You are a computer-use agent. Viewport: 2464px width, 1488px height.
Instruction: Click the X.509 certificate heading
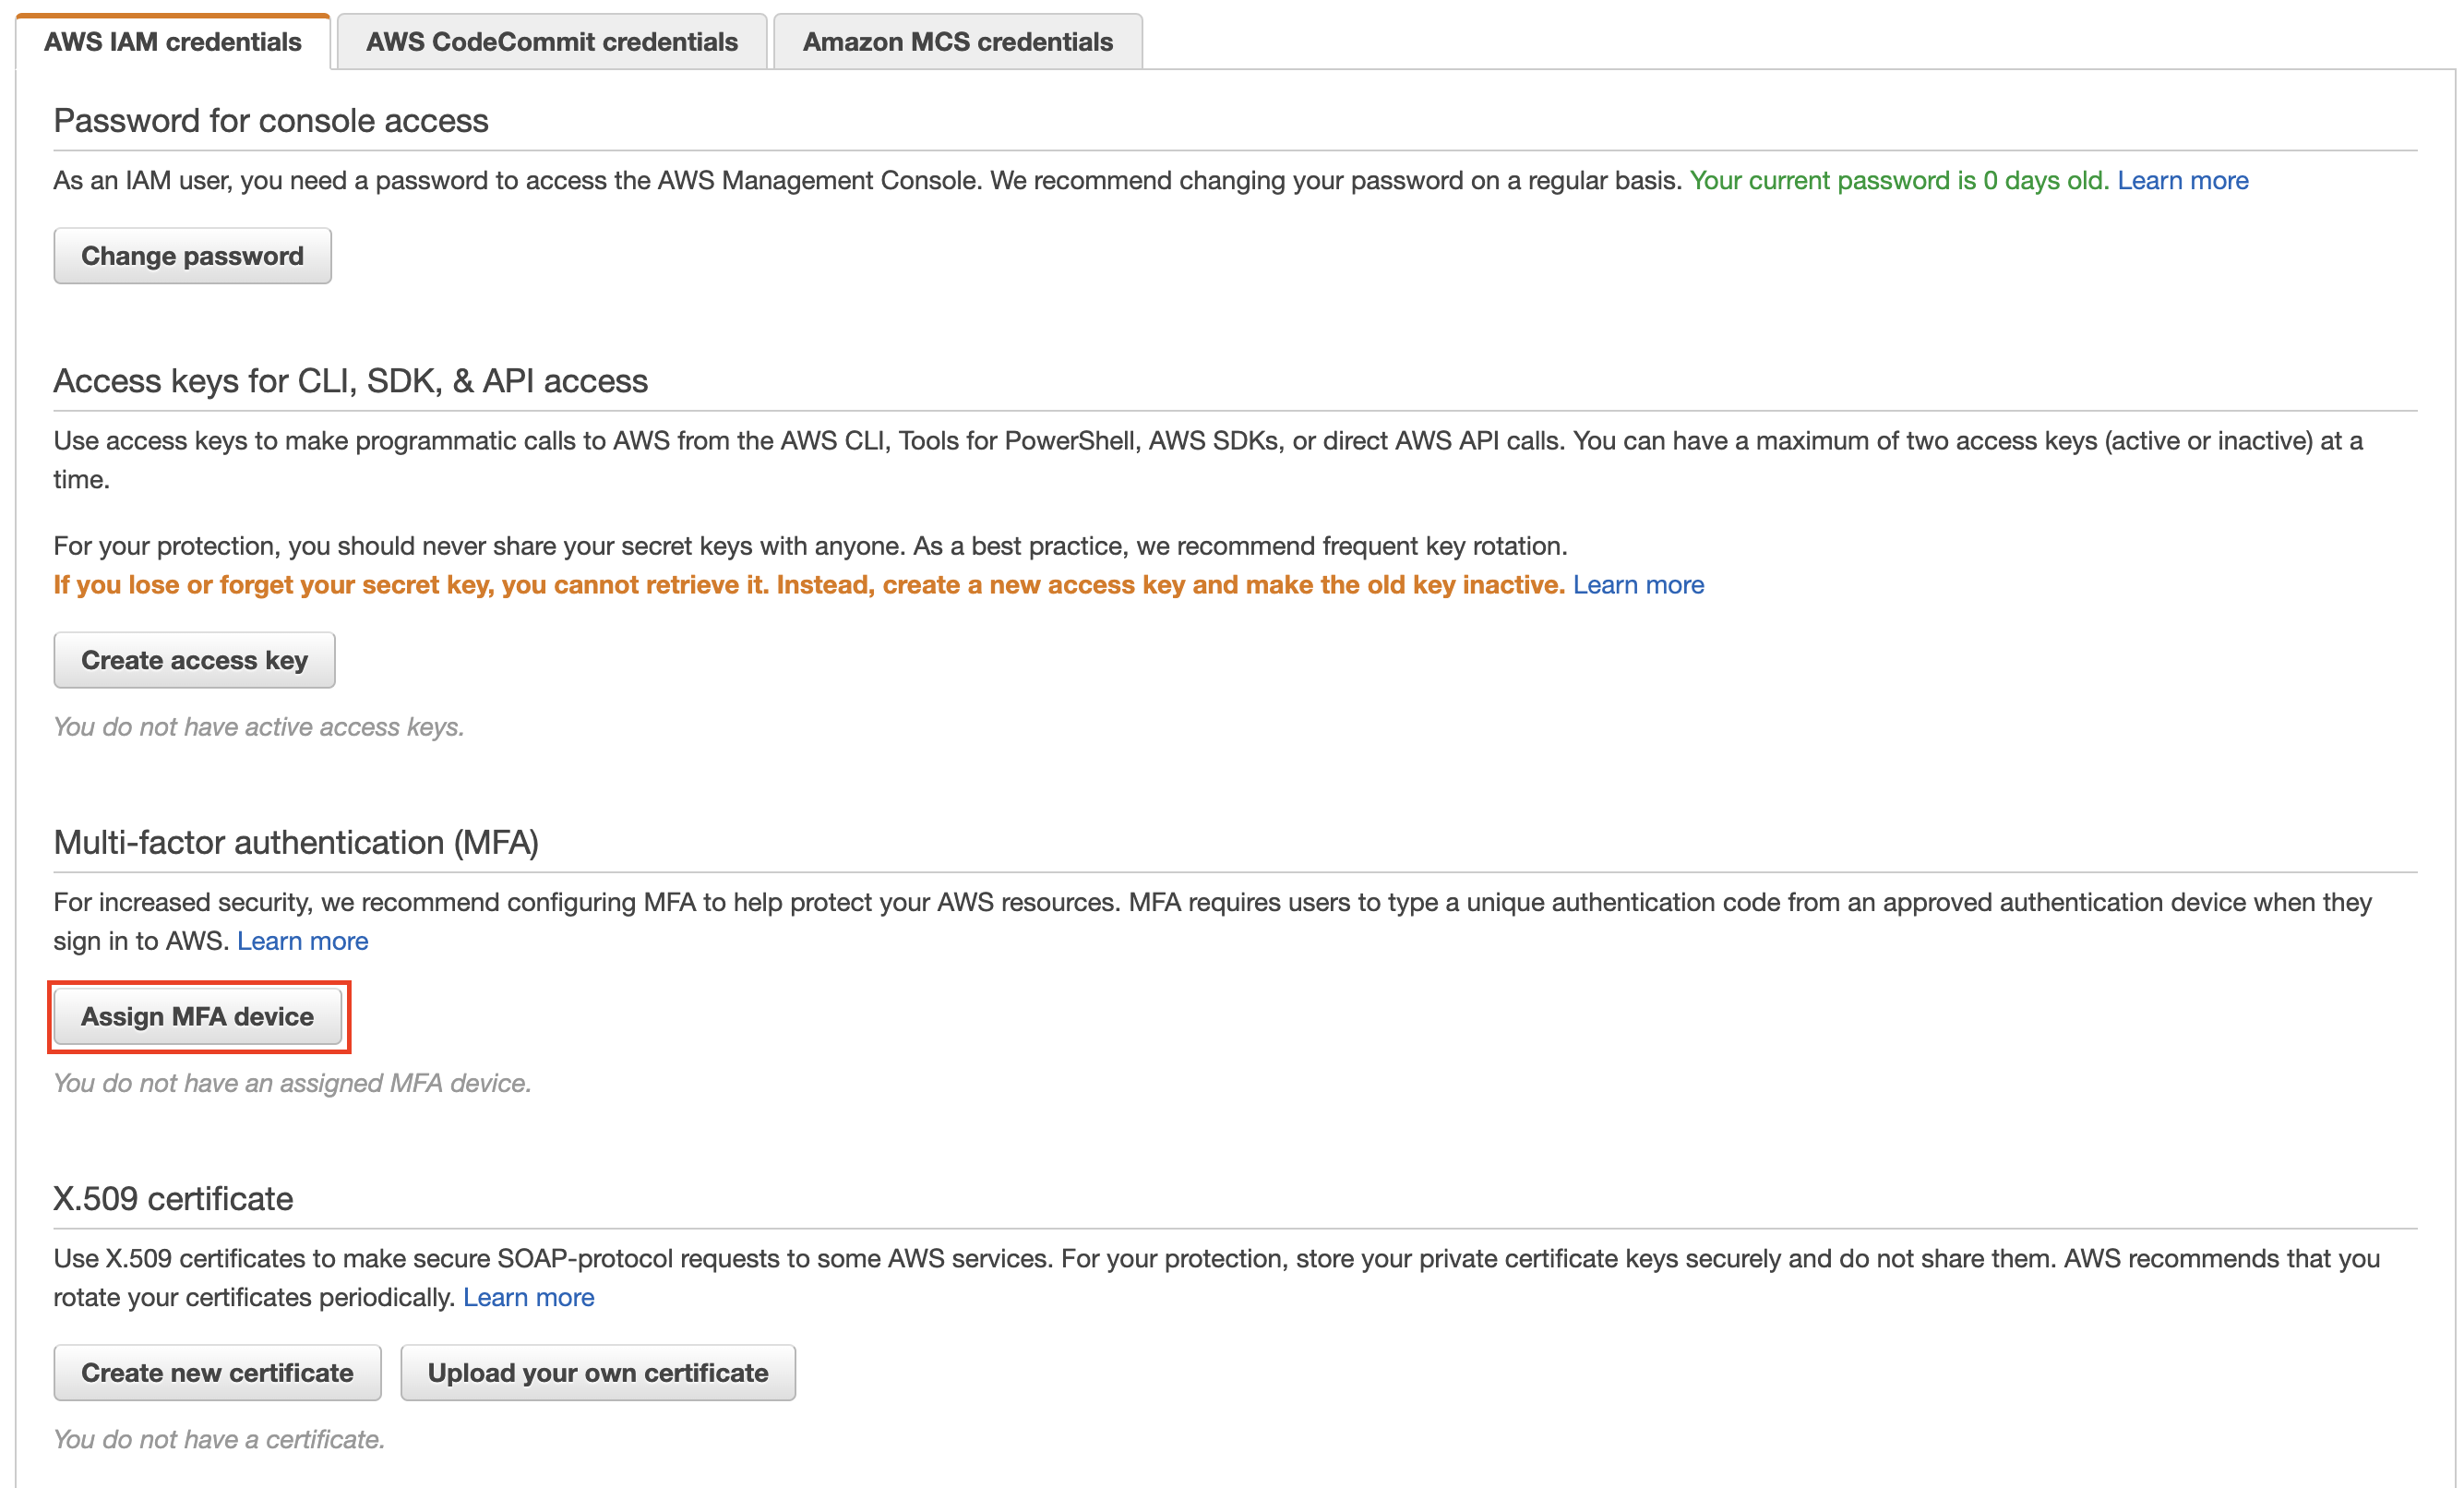[x=173, y=1198]
